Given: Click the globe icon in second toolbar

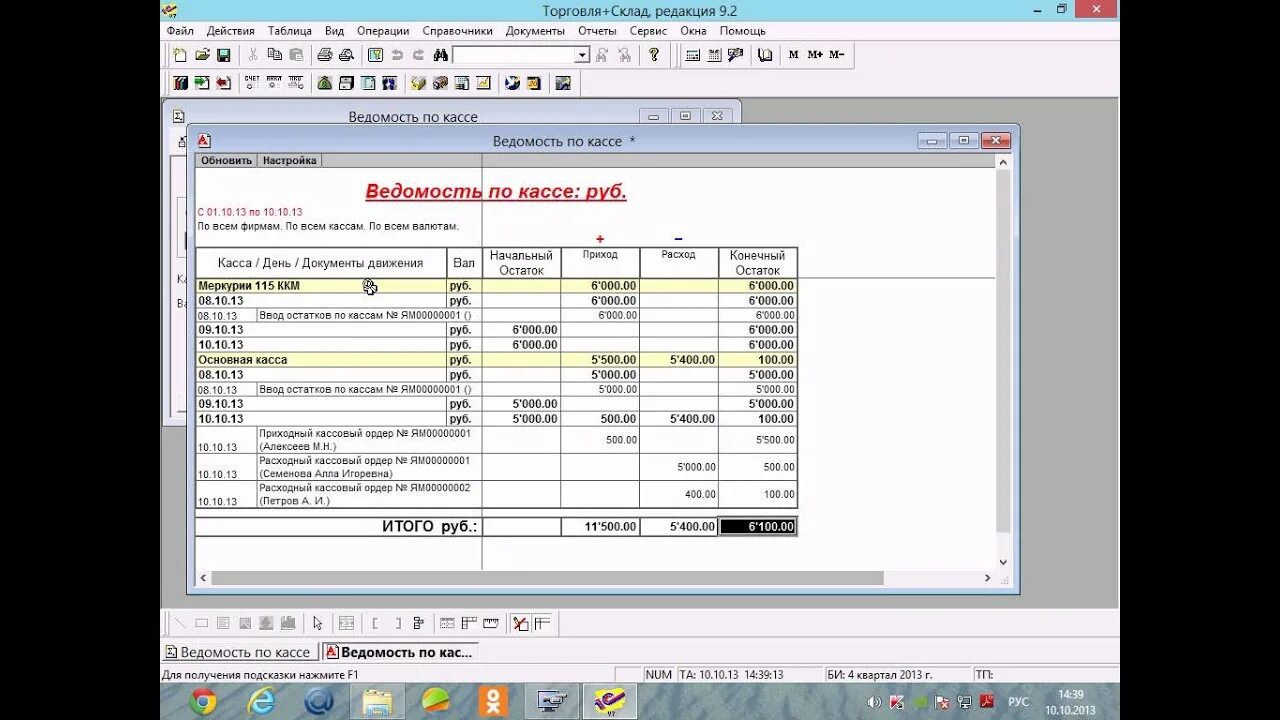Looking at the screenshot, I should (512, 83).
